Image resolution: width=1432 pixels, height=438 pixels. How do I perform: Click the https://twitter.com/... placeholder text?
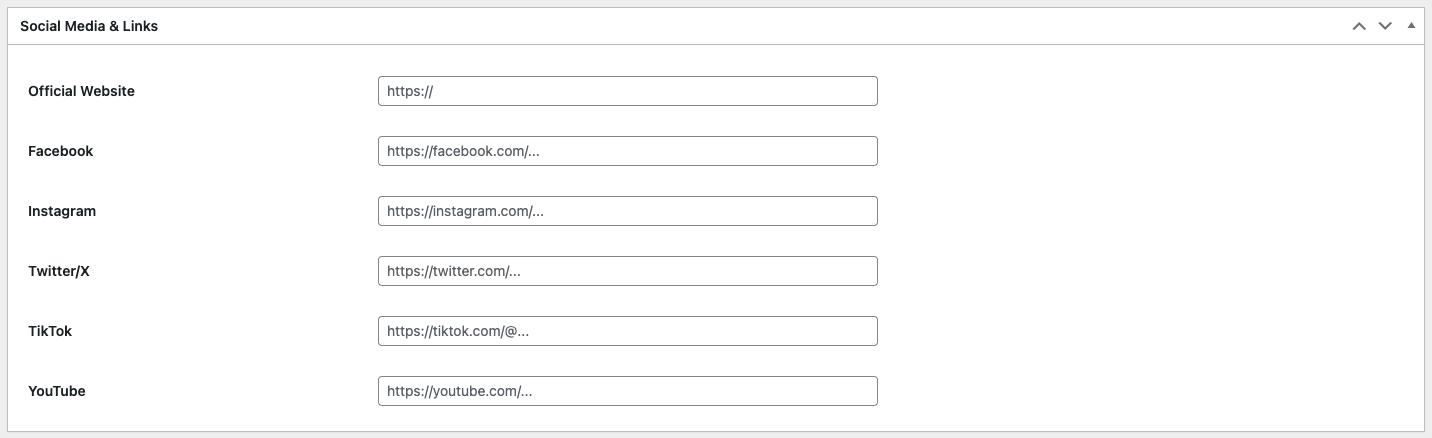pyautogui.click(x=454, y=271)
